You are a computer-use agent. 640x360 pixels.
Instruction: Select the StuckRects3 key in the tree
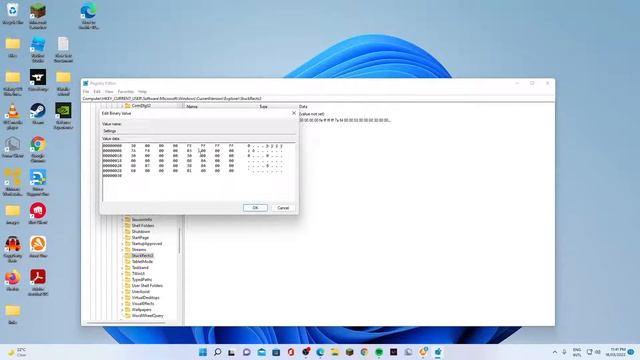[x=142, y=256]
